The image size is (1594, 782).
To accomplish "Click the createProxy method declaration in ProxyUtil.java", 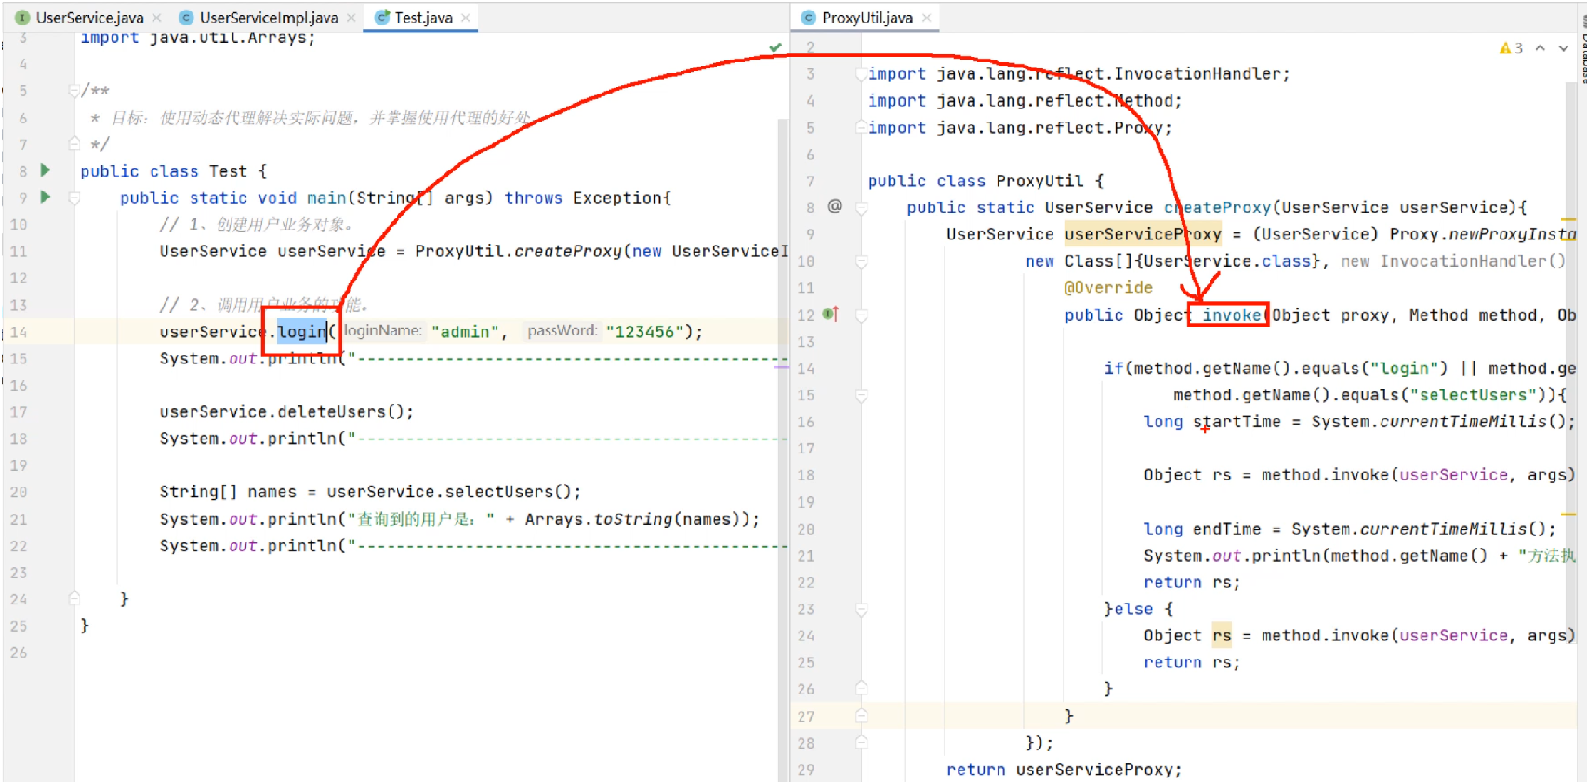I will click(1217, 207).
